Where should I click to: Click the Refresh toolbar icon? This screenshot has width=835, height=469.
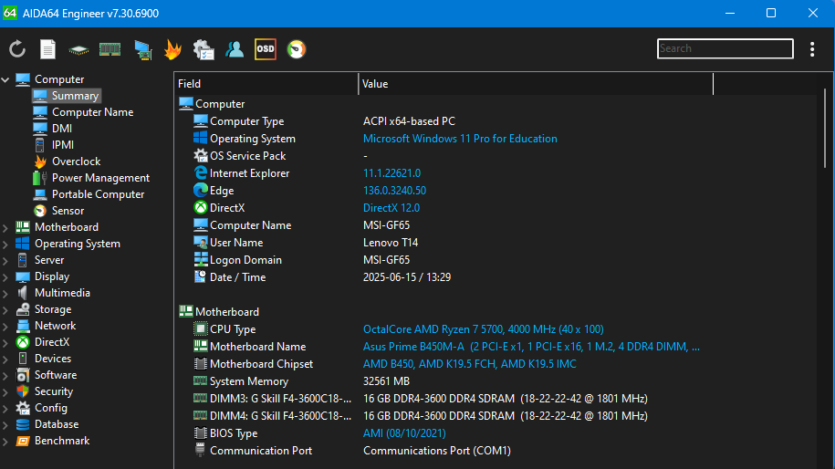point(17,50)
